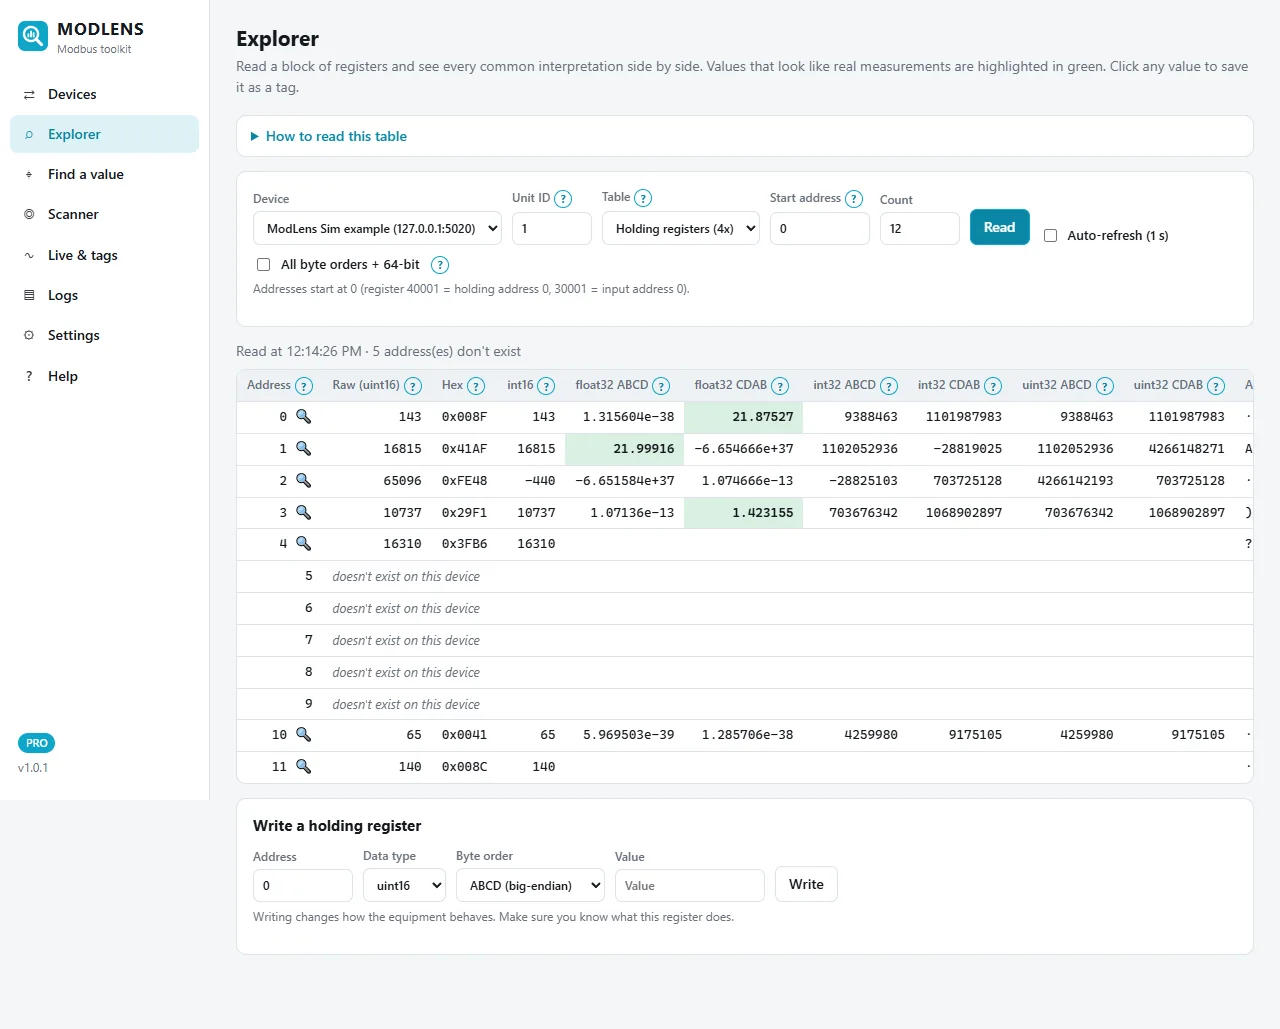Image resolution: width=1280 pixels, height=1029 pixels.
Task: Open the Device selection dropdown
Action: (x=378, y=228)
